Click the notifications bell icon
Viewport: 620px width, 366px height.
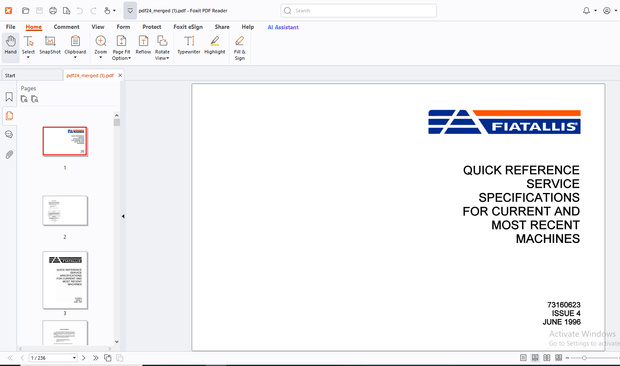(586, 11)
